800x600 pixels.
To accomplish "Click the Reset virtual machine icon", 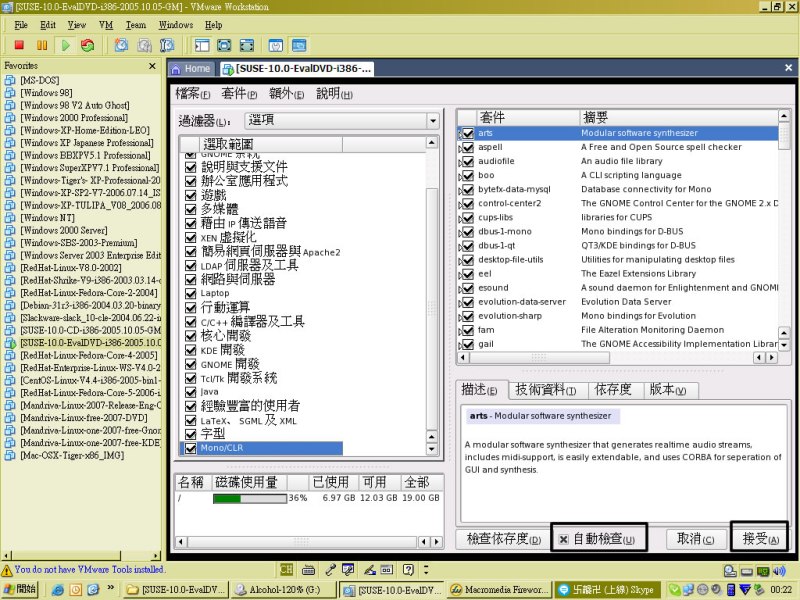I will [x=88, y=45].
